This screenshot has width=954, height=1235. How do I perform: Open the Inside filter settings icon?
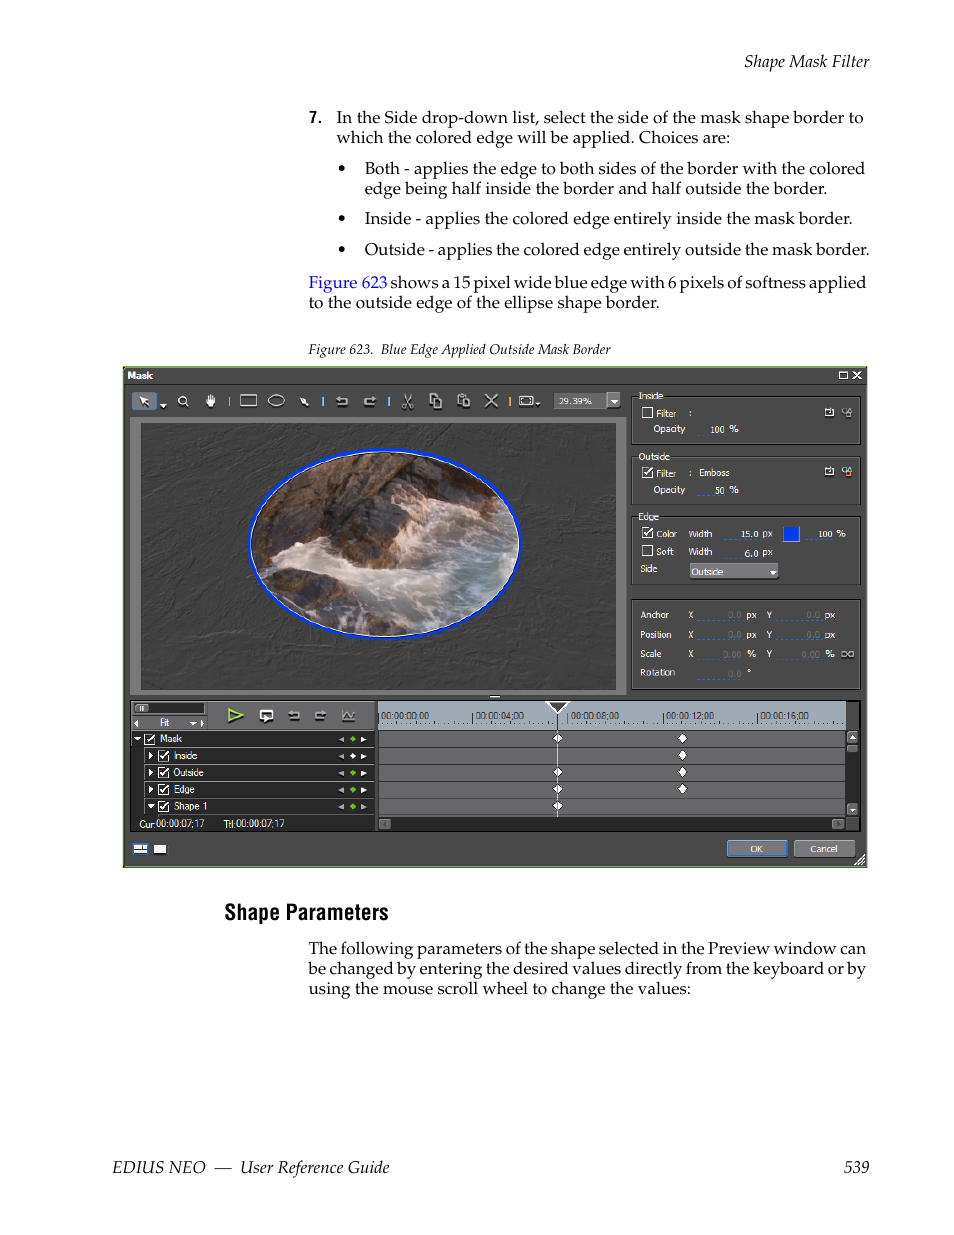pos(847,412)
